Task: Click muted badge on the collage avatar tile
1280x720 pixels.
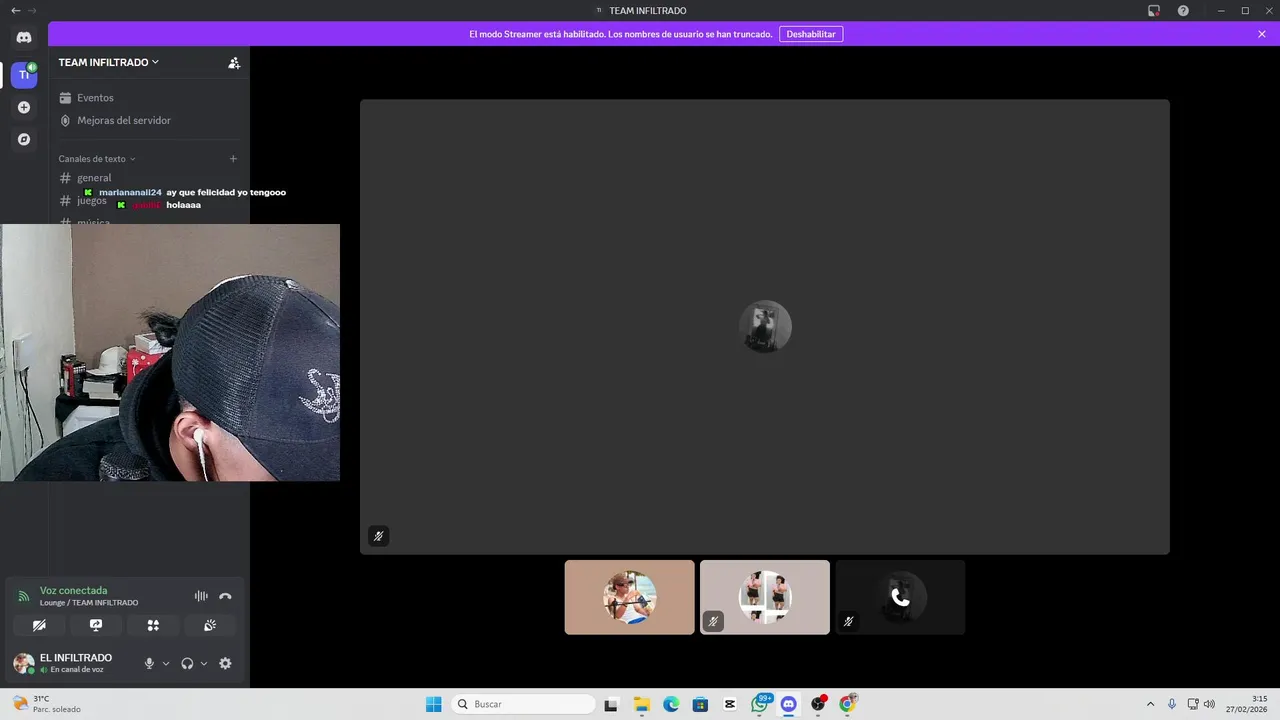Action: click(x=713, y=621)
